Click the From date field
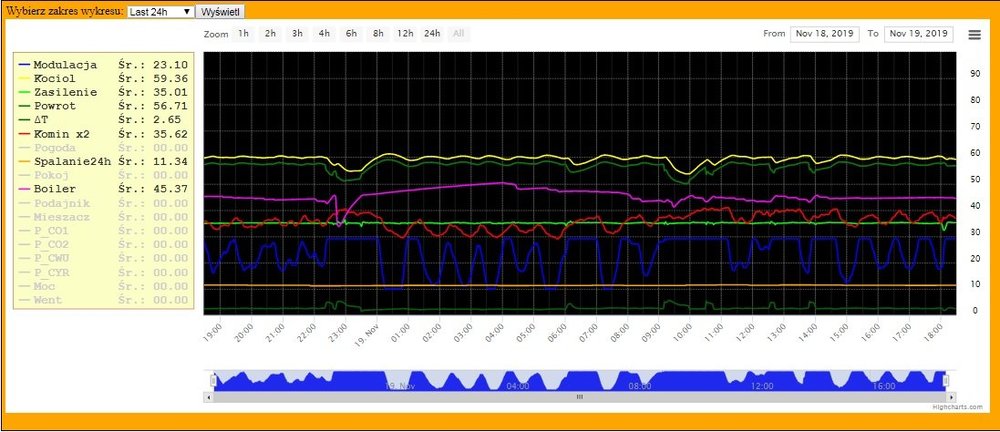 point(825,34)
